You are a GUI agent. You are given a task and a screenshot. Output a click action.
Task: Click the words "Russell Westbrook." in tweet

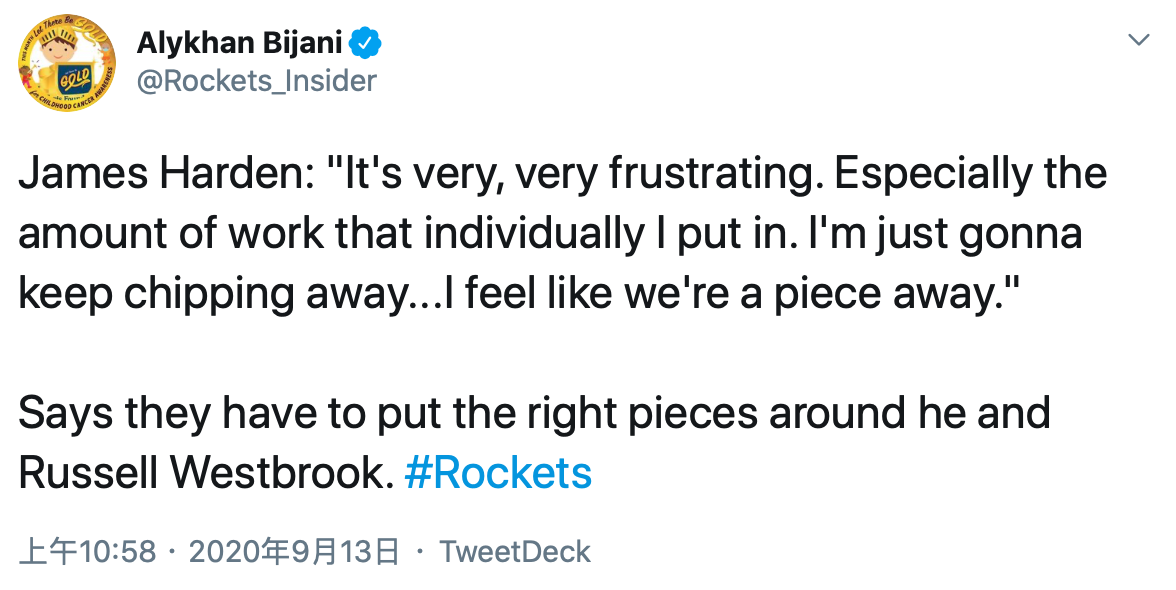pos(206,473)
